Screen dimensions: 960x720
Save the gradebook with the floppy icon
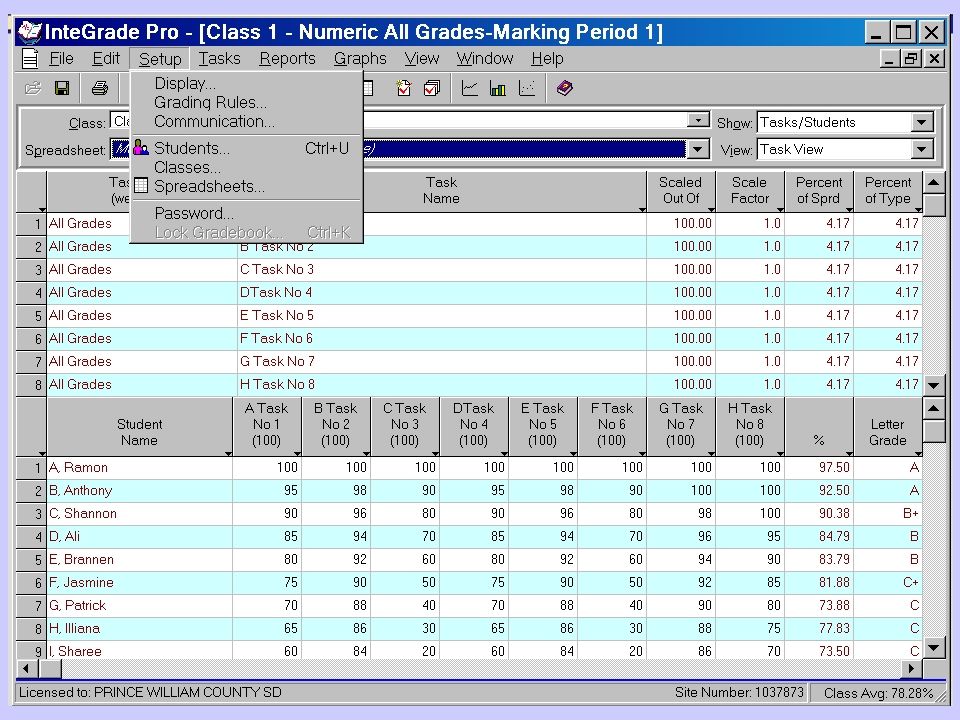pos(62,88)
